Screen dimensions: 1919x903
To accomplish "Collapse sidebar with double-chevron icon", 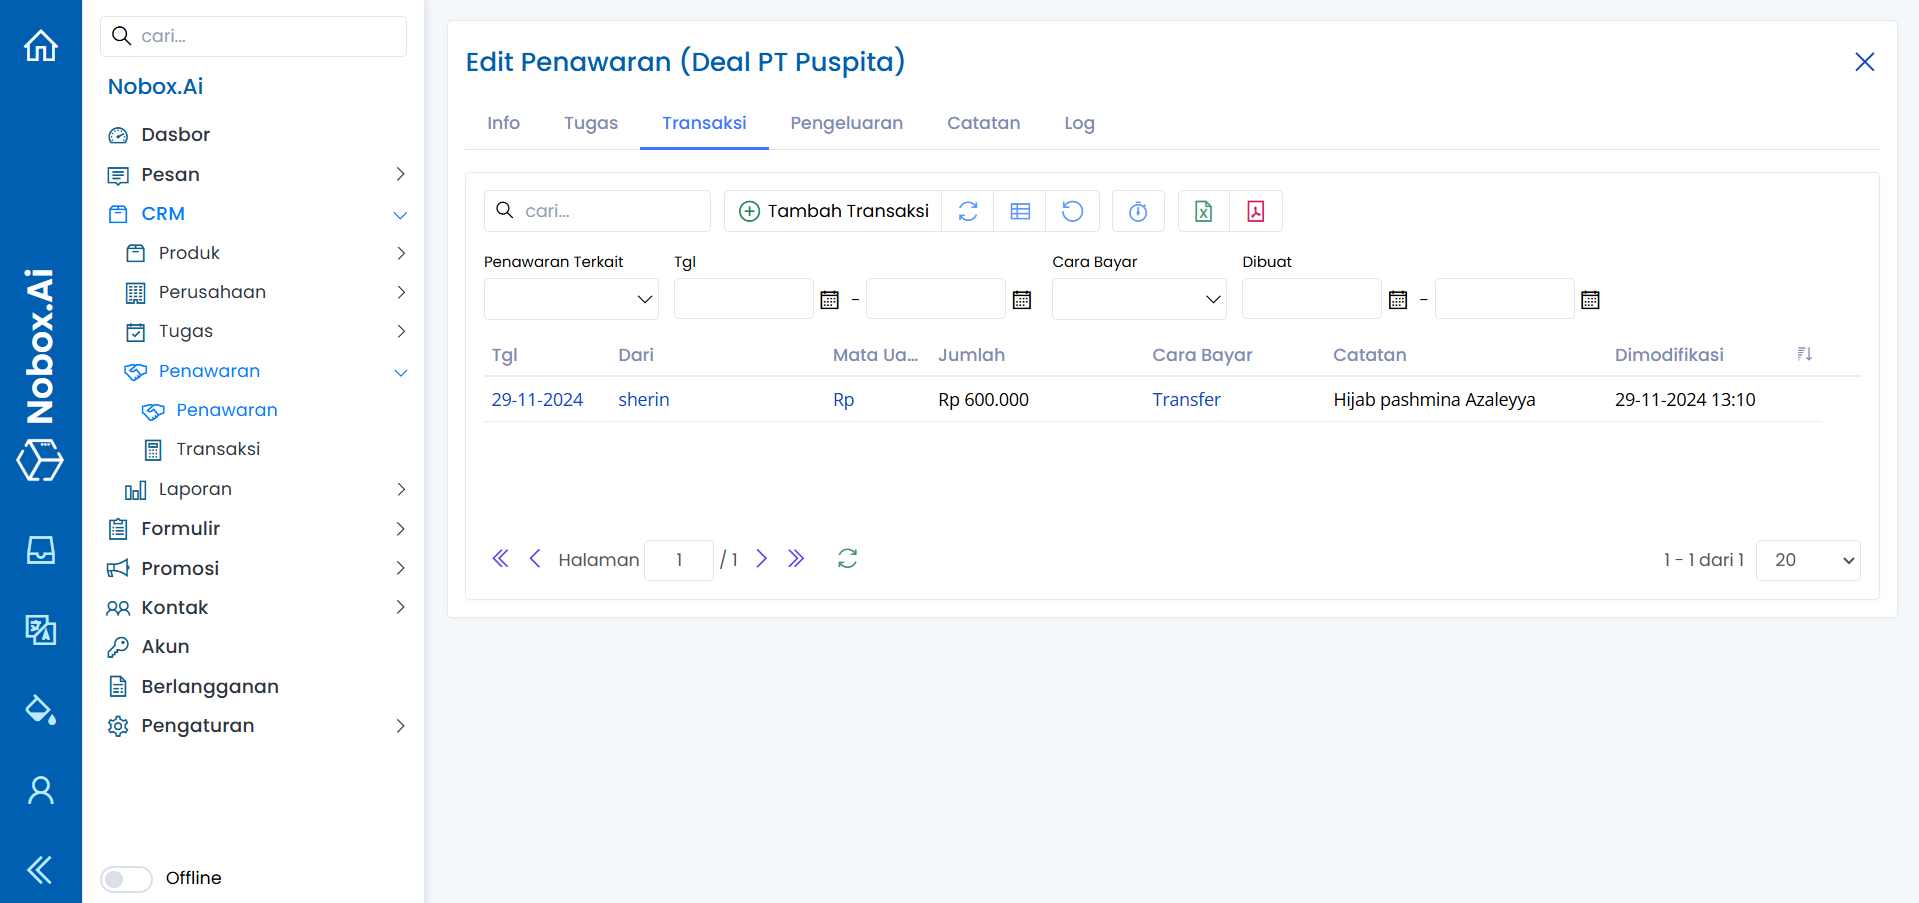I will 41,870.
